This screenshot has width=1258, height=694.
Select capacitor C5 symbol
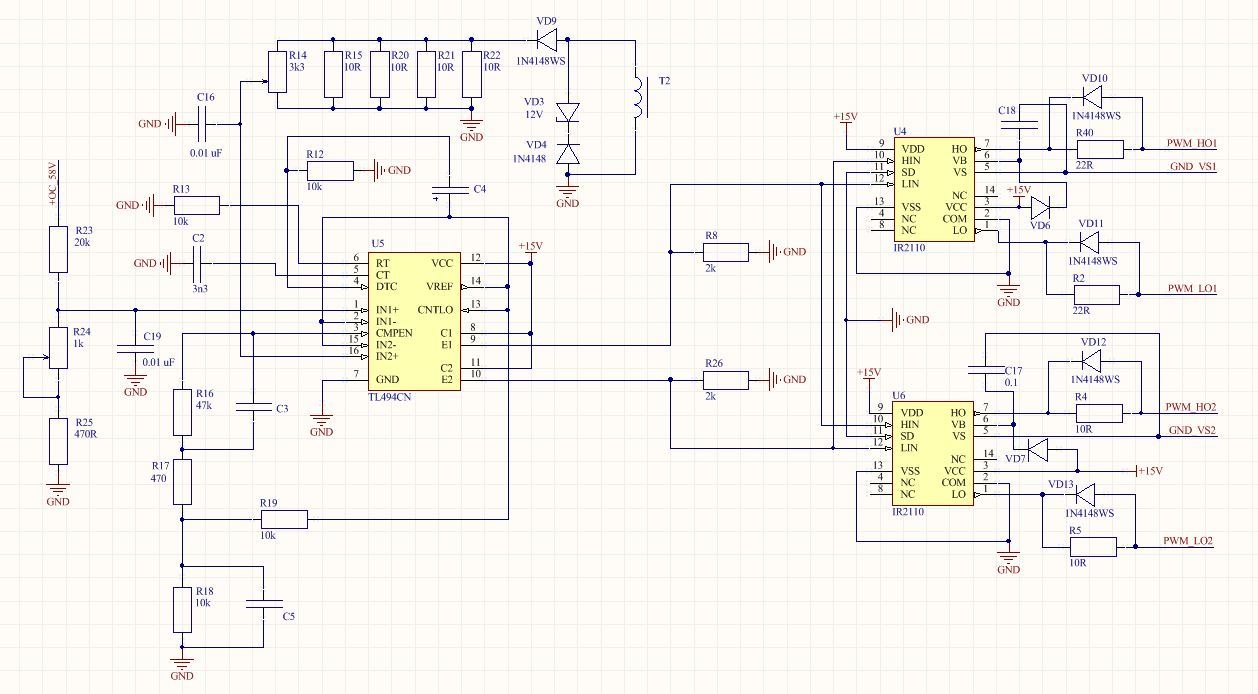coord(264,602)
